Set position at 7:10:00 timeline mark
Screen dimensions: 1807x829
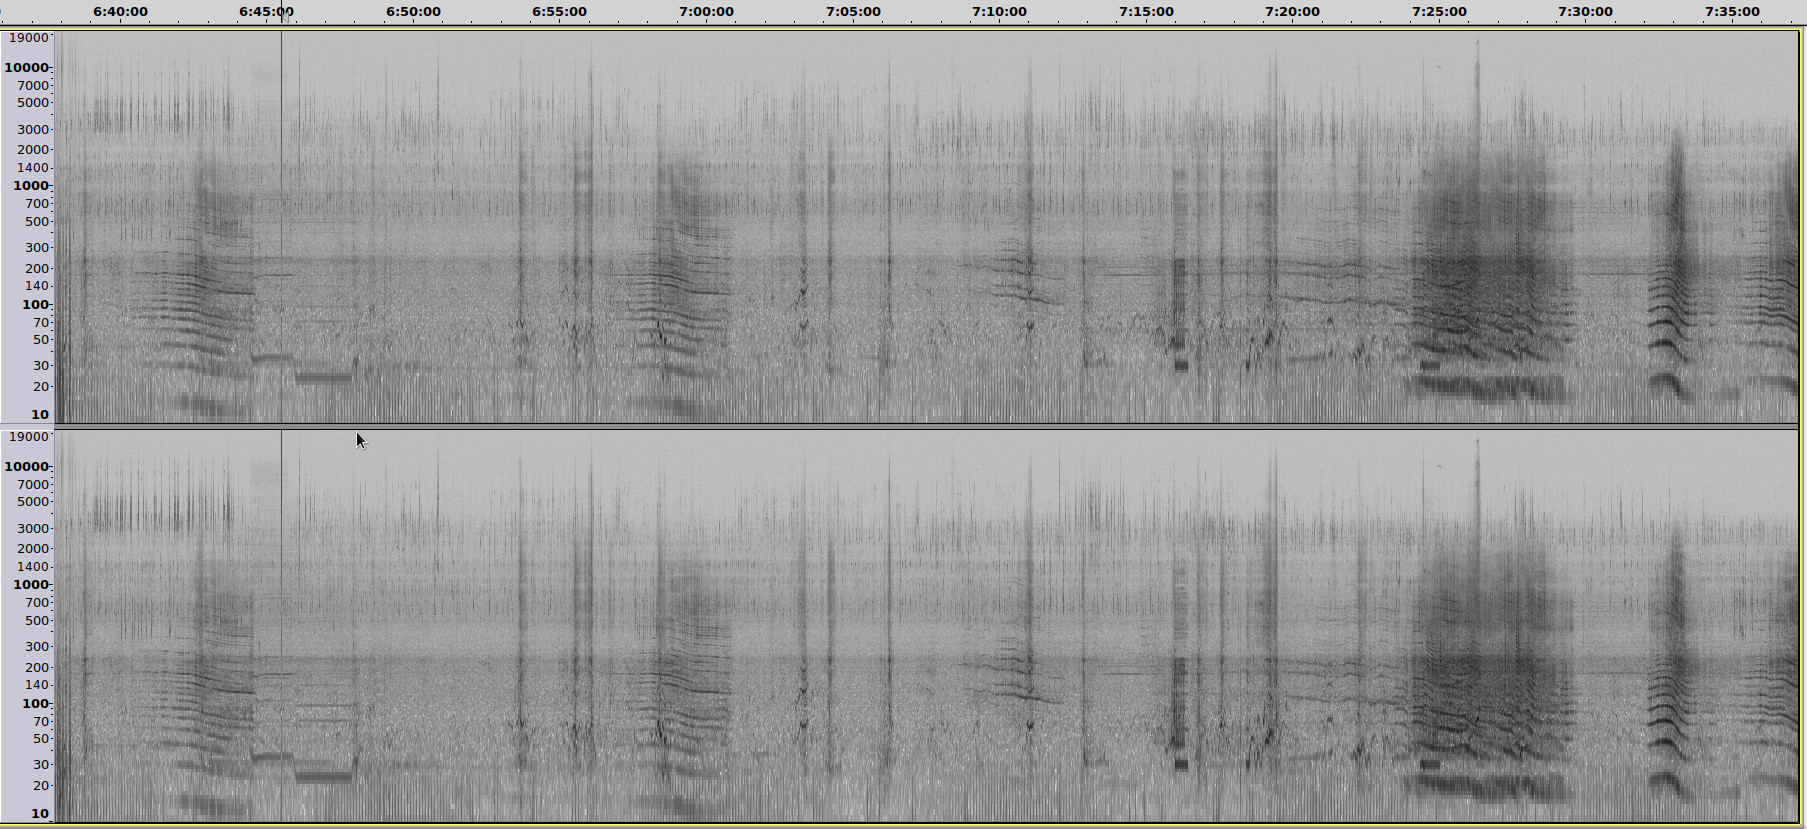(x=999, y=12)
